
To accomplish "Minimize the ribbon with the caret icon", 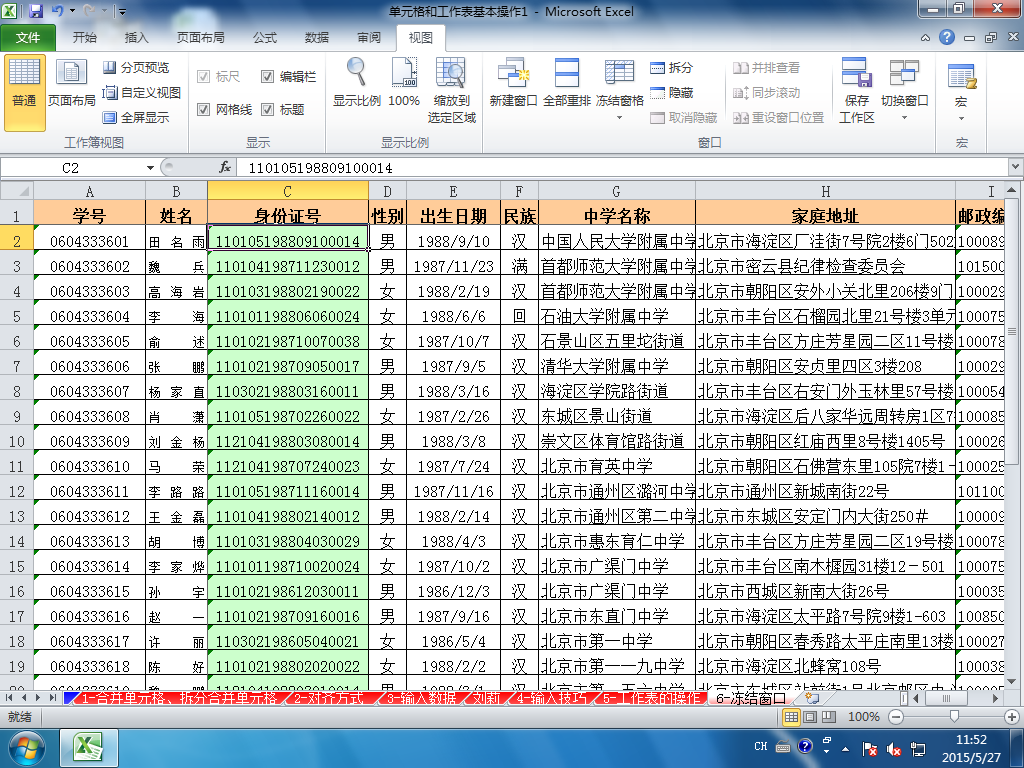I will click(x=925, y=38).
